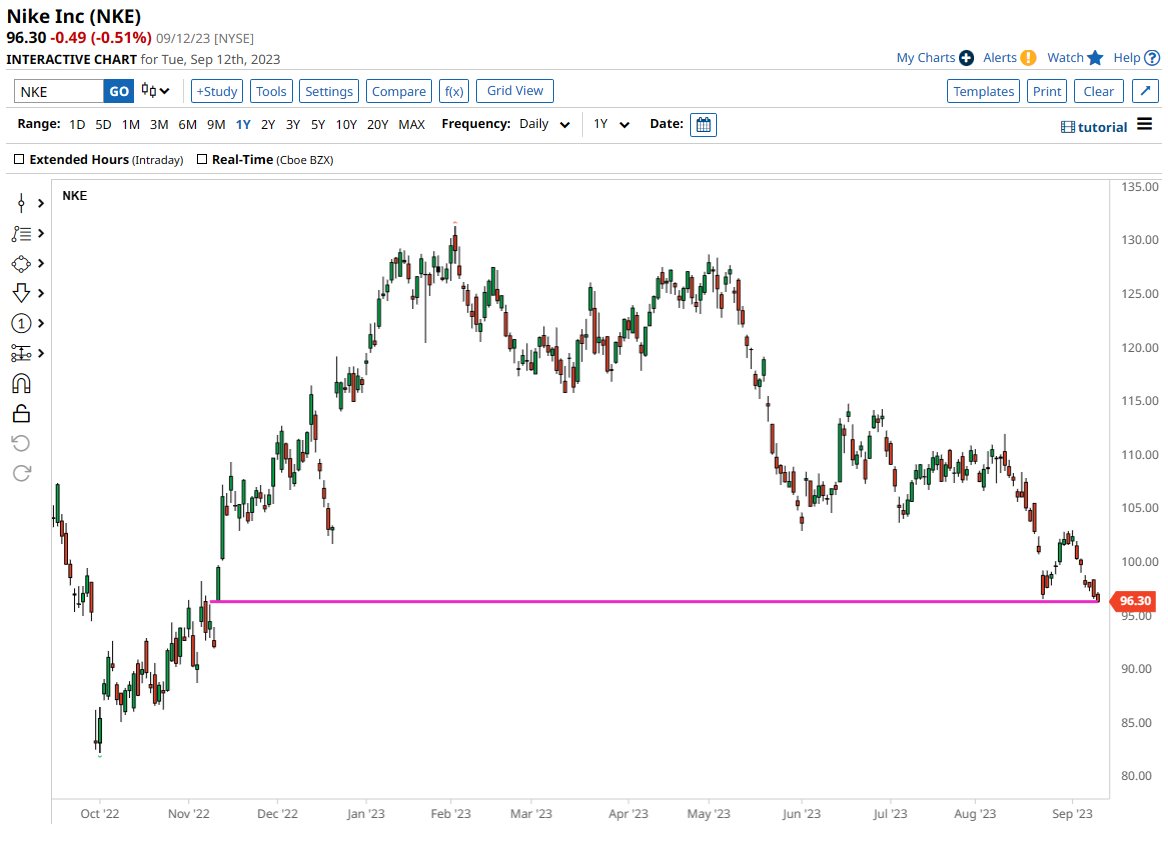Image resolution: width=1168 pixels, height=841 pixels.
Task: Open the chart type dropdown arrow
Action: tap(165, 91)
